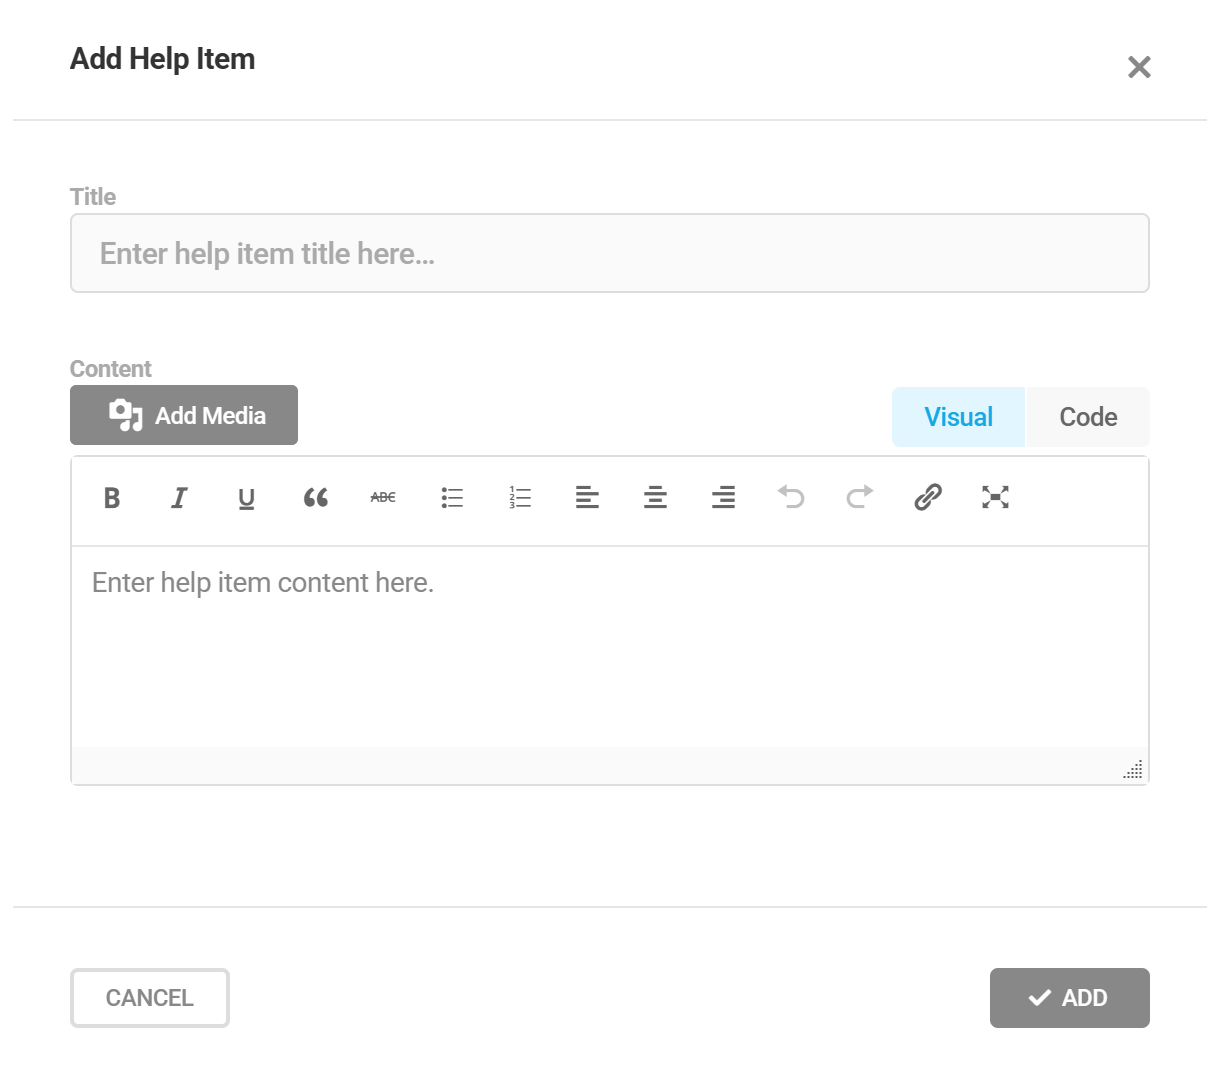Insert a blockquote

314,498
